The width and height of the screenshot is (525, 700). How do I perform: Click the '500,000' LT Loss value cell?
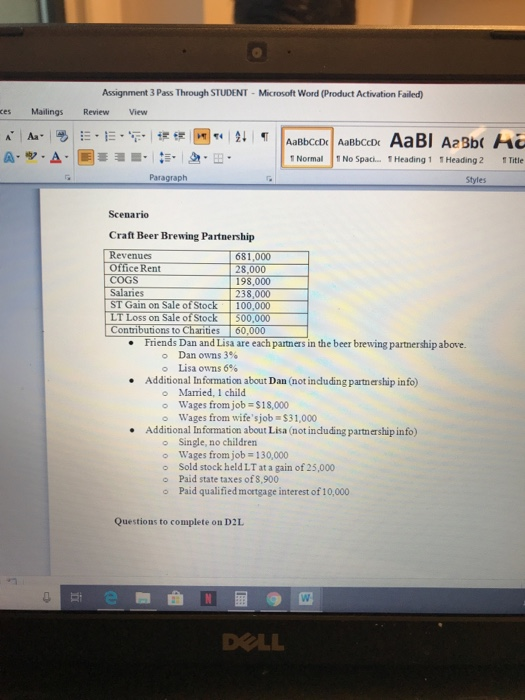click(x=269, y=318)
